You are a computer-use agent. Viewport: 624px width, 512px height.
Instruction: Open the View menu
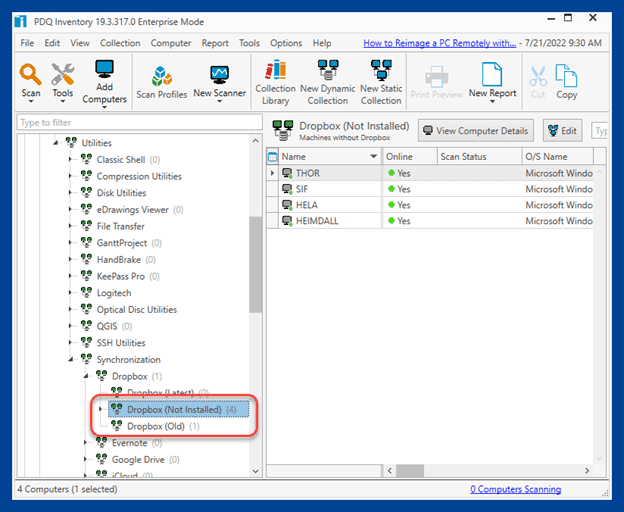click(x=80, y=43)
